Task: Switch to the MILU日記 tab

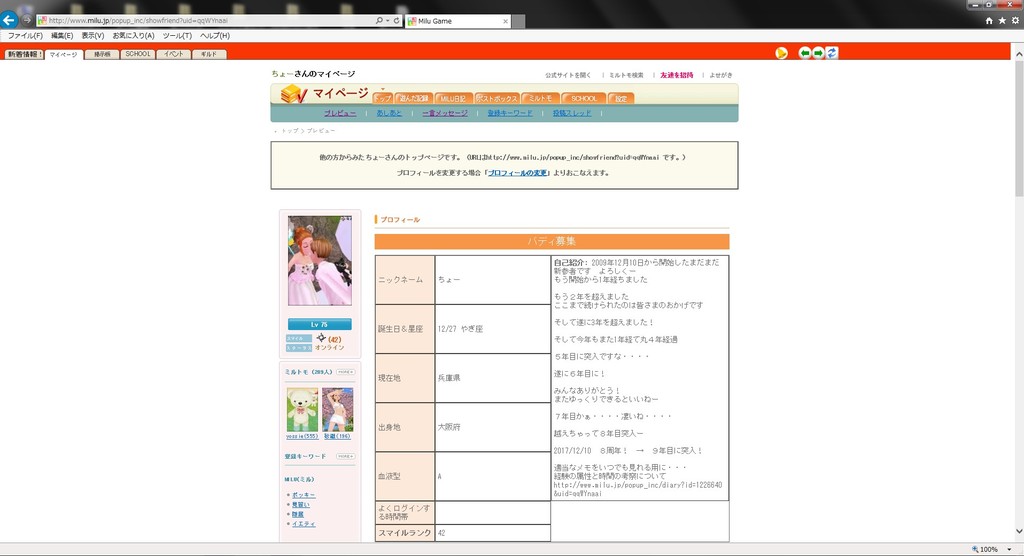Action: point(454,98)
